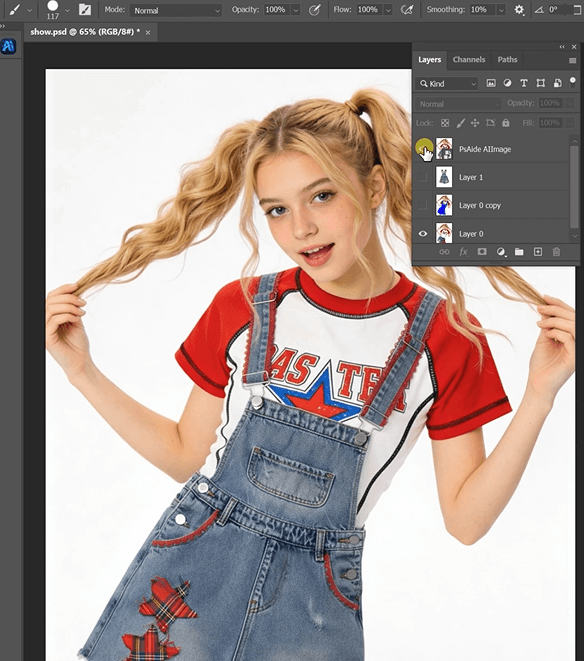Filter for type layers icon
Image resolution: width=584 pixels, height=661 pixels.
pyautogui.click(x=524, y=83)
